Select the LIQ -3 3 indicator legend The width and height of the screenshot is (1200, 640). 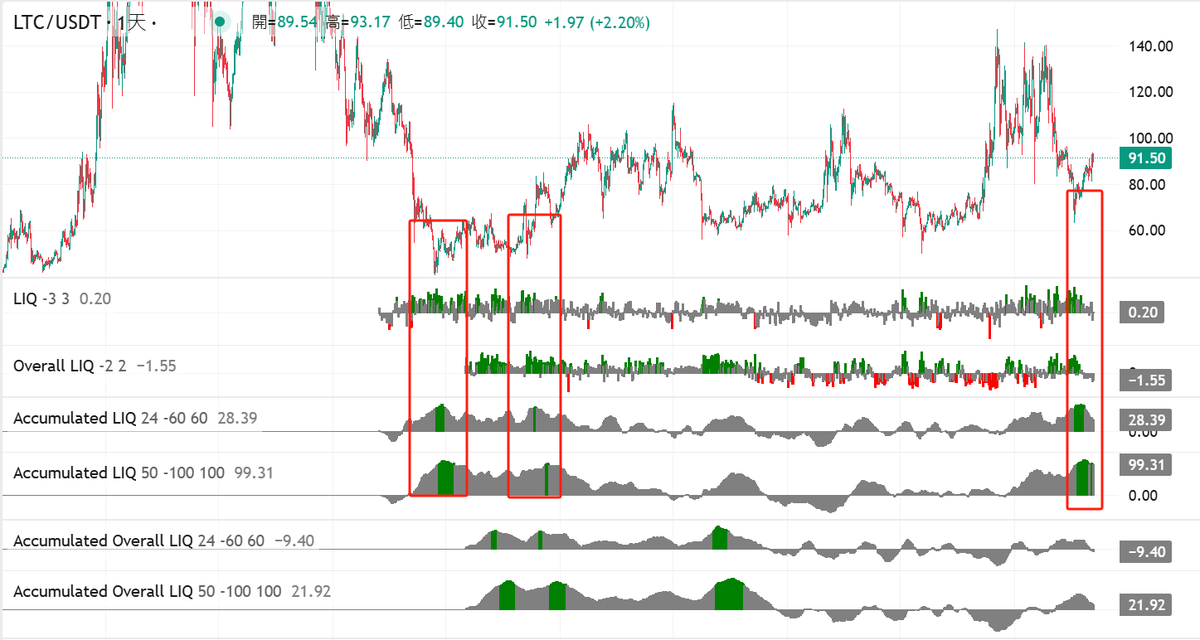62,298
